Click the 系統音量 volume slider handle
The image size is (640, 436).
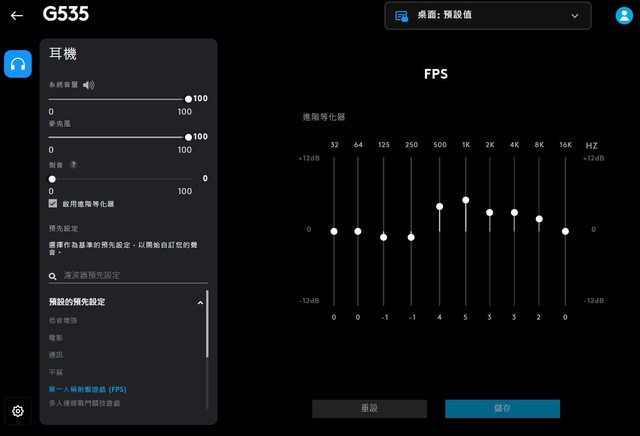click(188, 99)
